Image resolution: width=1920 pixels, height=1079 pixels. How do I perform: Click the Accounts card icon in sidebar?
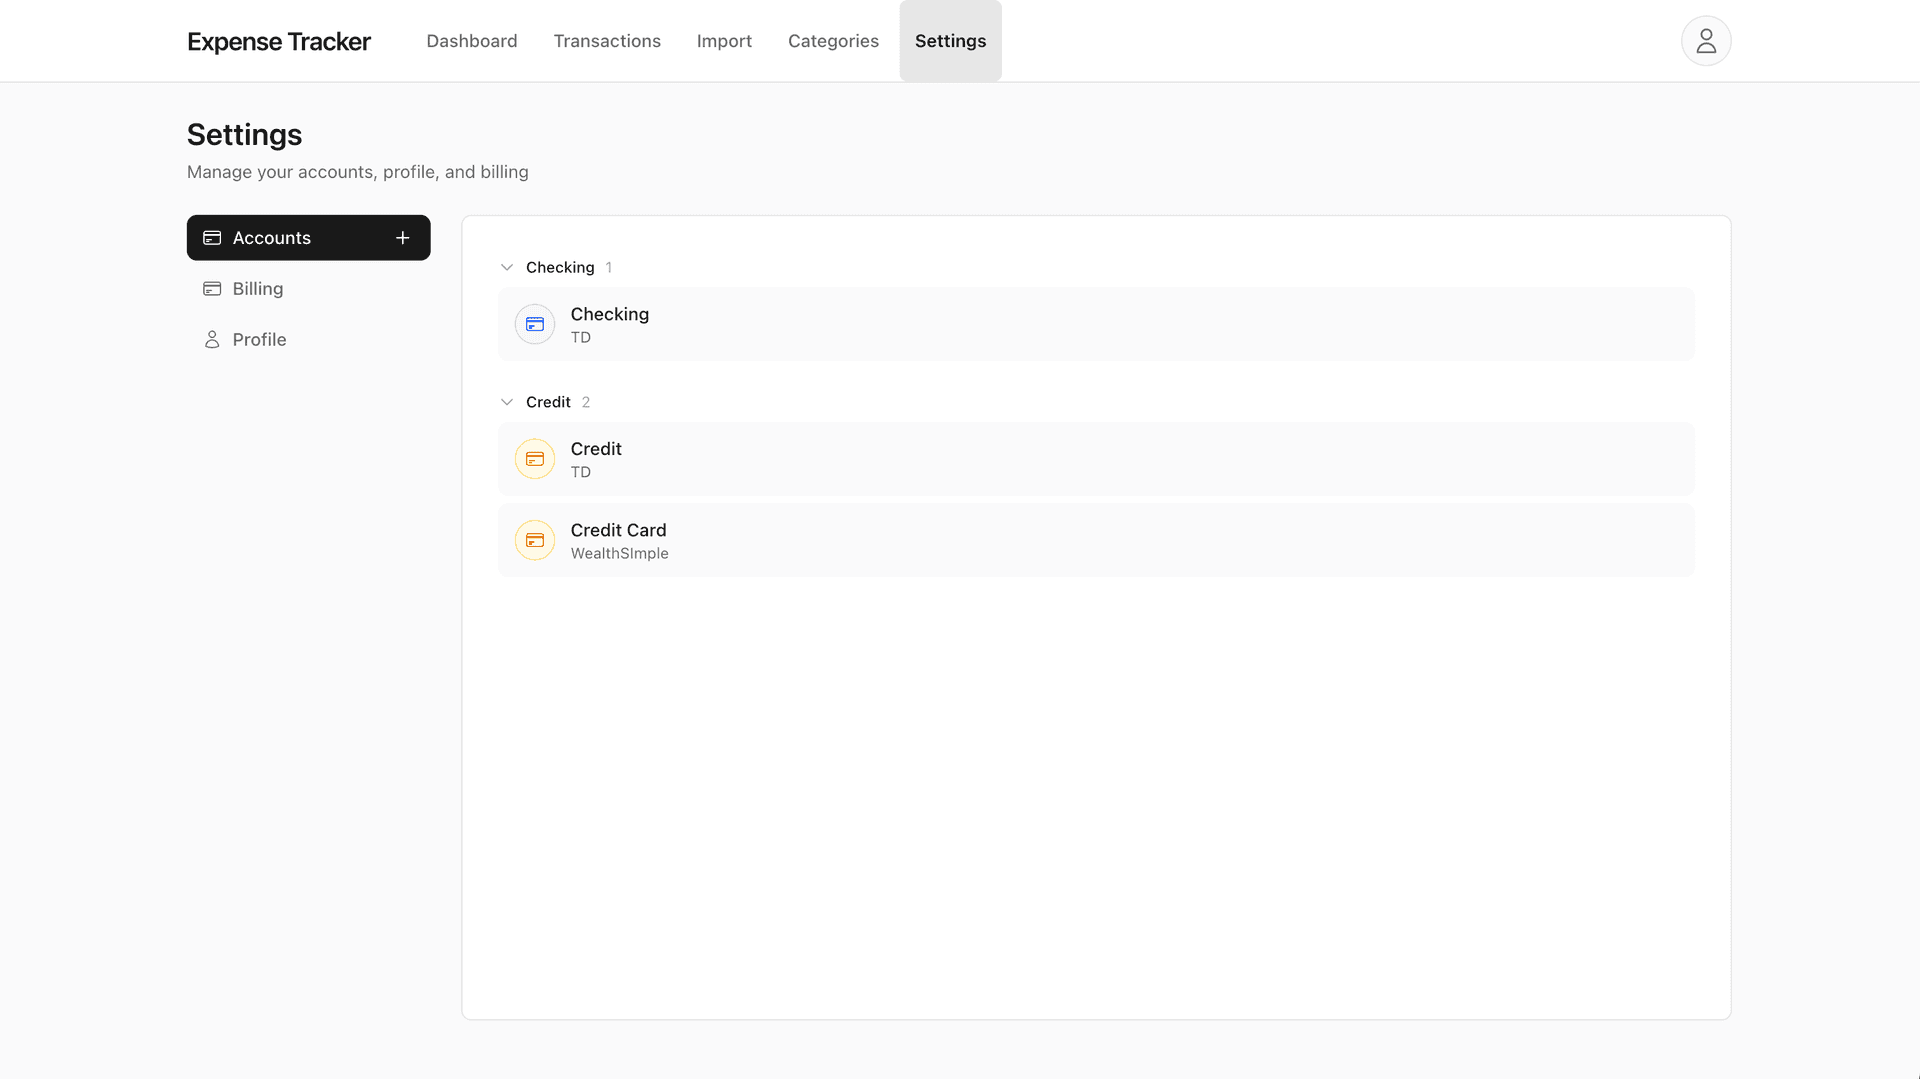(212, 237)
